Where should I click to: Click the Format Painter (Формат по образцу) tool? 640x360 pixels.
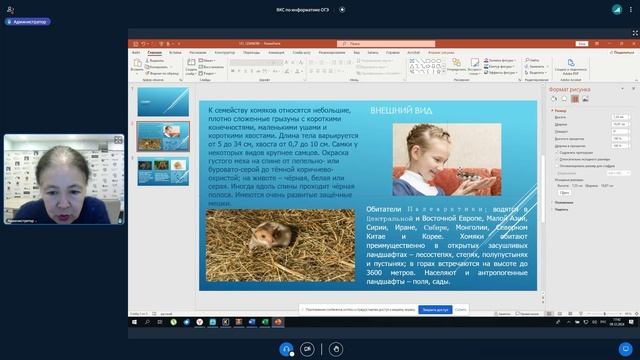point(162,73)
